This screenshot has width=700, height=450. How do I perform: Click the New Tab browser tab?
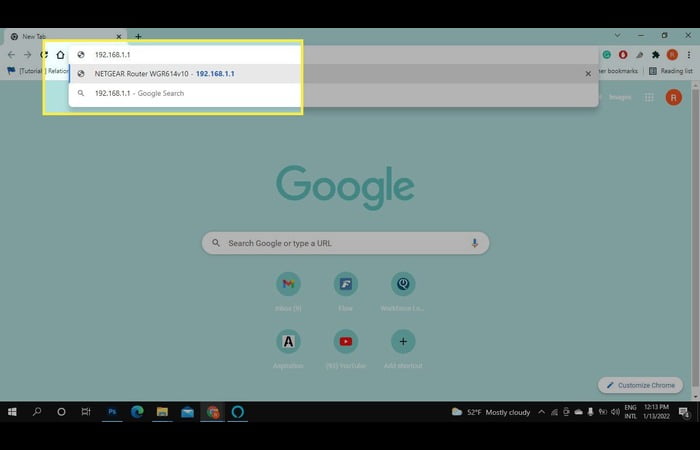coord(65,37)
